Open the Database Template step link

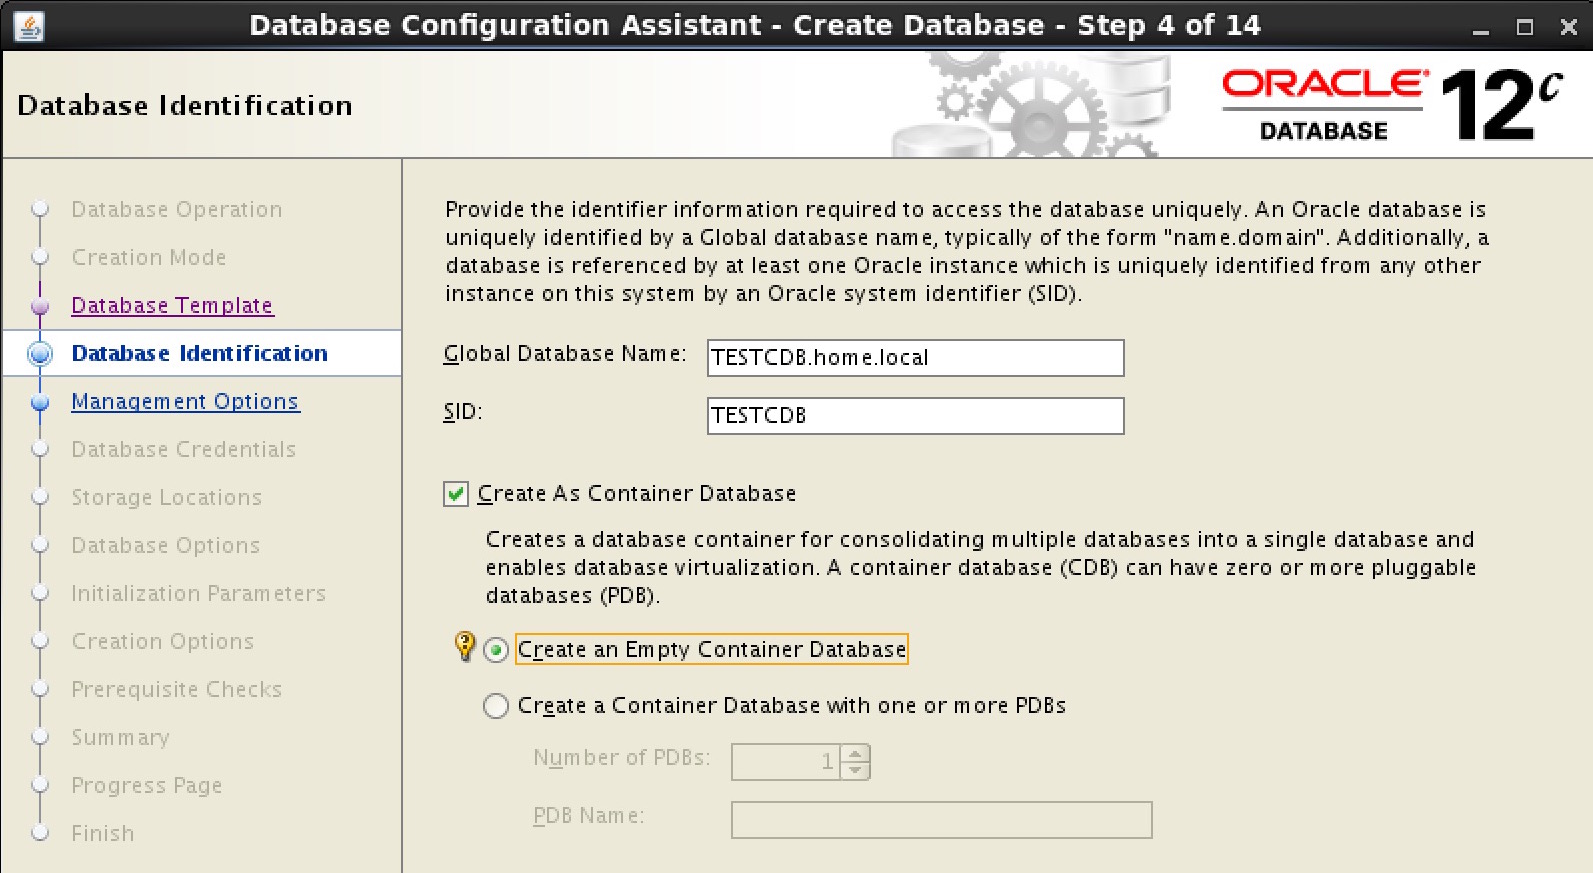(172, 305)
